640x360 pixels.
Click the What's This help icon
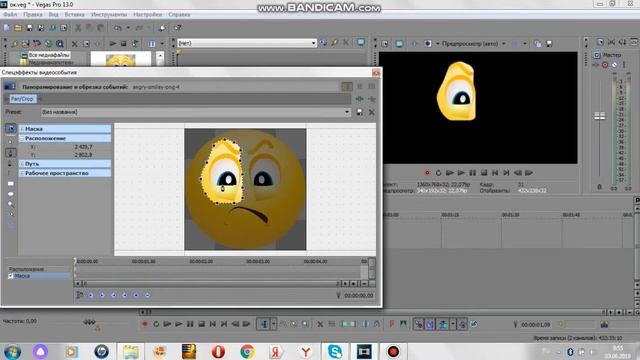tap(178, 28)
